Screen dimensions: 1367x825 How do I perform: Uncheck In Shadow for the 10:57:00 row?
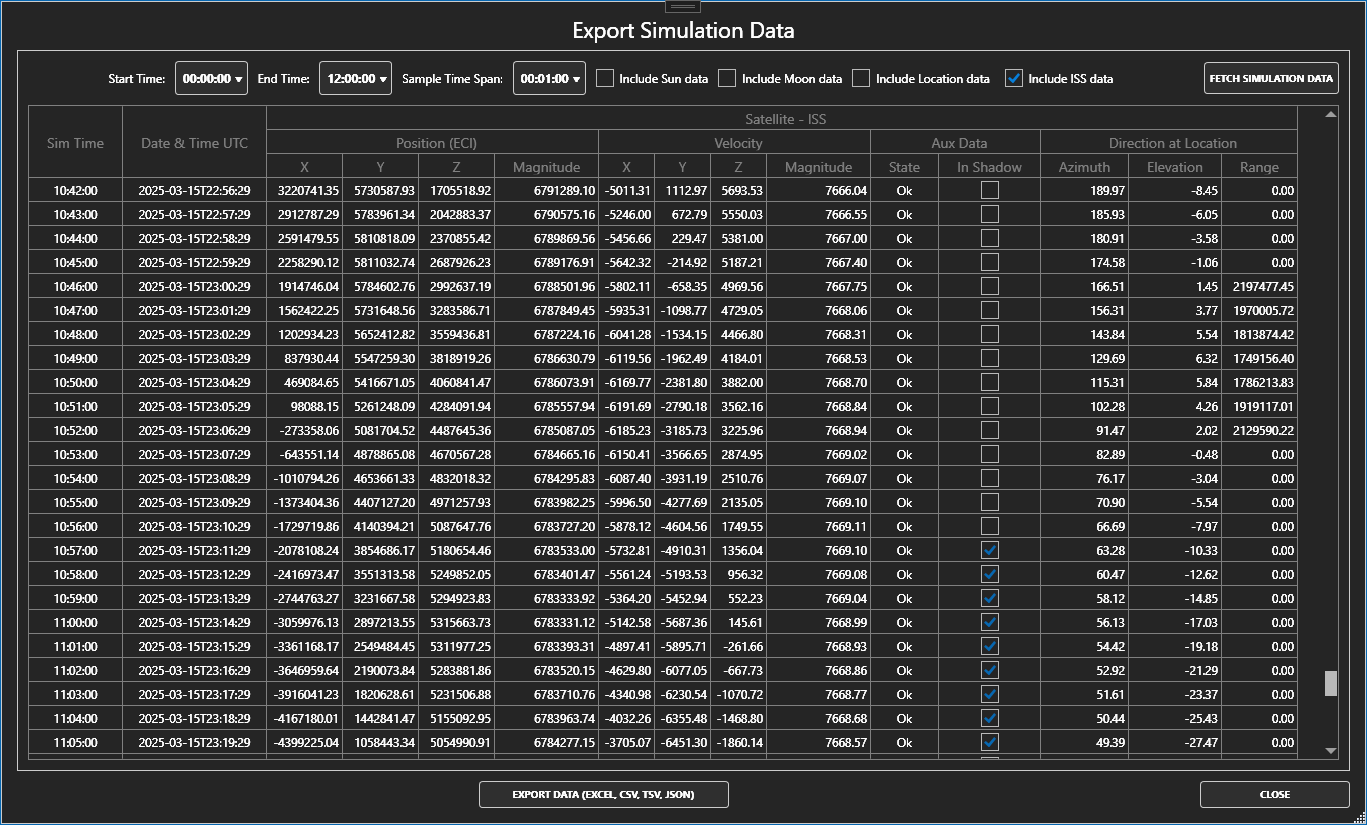989,549
